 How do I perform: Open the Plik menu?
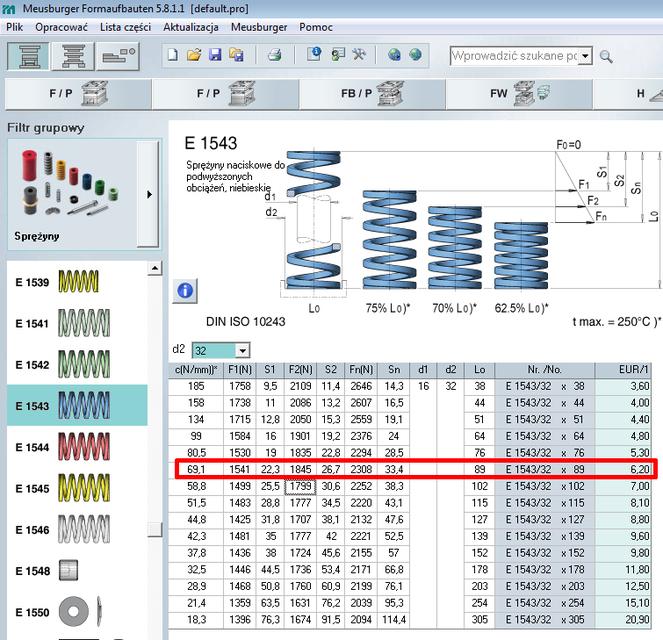point(14,27)
